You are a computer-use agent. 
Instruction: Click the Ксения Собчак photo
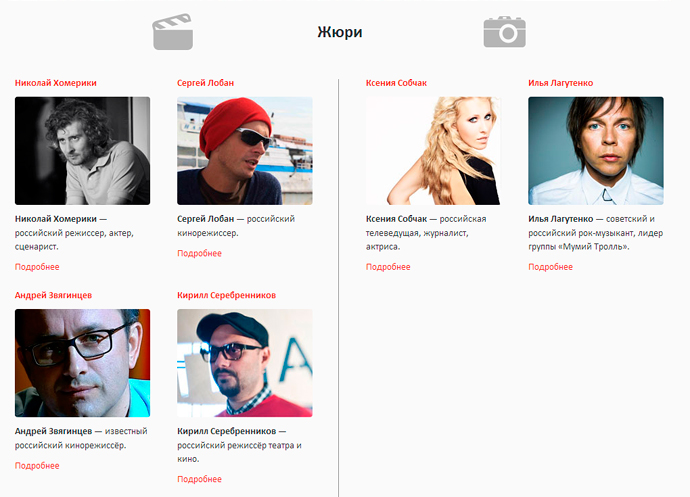point(433,151)
